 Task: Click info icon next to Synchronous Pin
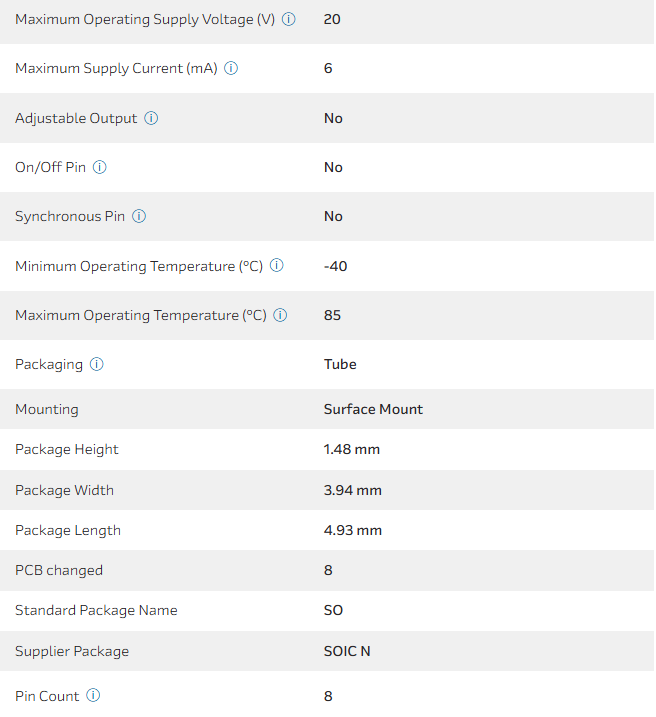coord(139,216)
